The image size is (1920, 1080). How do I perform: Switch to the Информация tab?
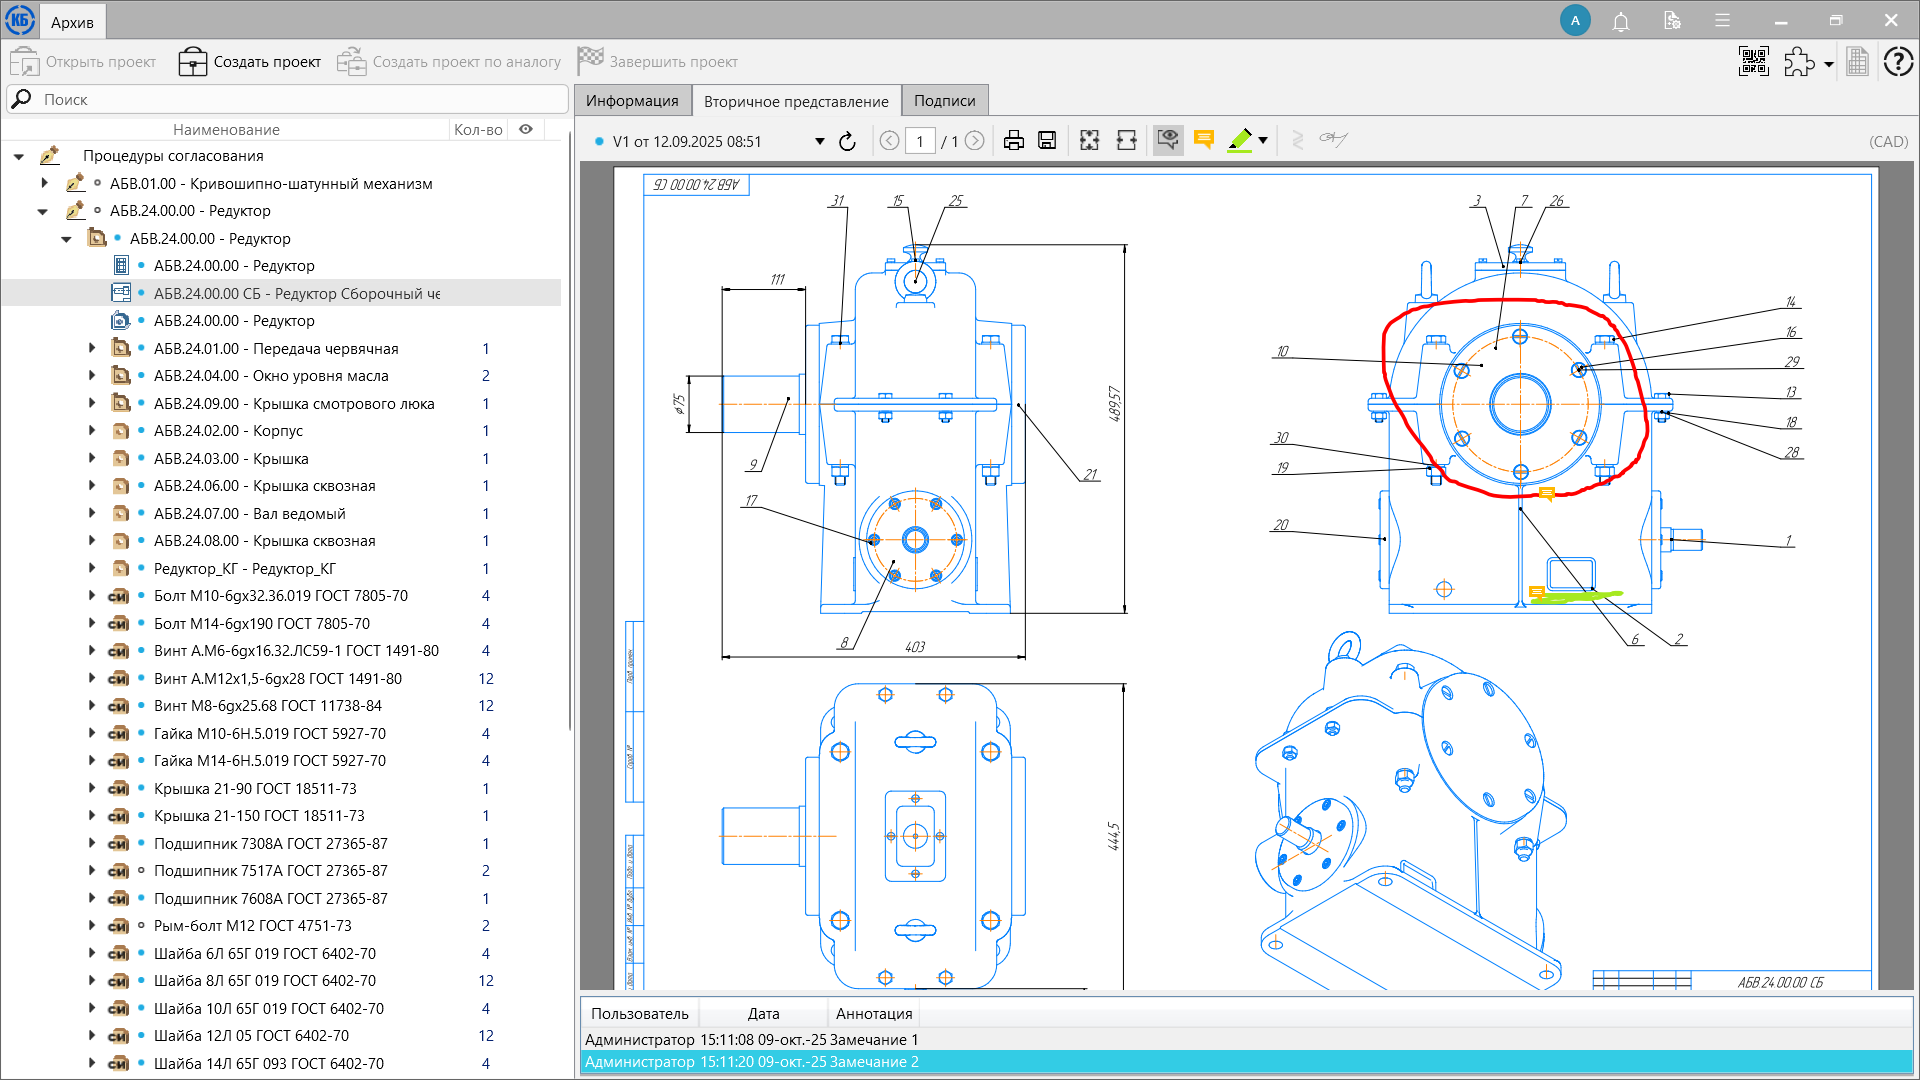(632, 101)
